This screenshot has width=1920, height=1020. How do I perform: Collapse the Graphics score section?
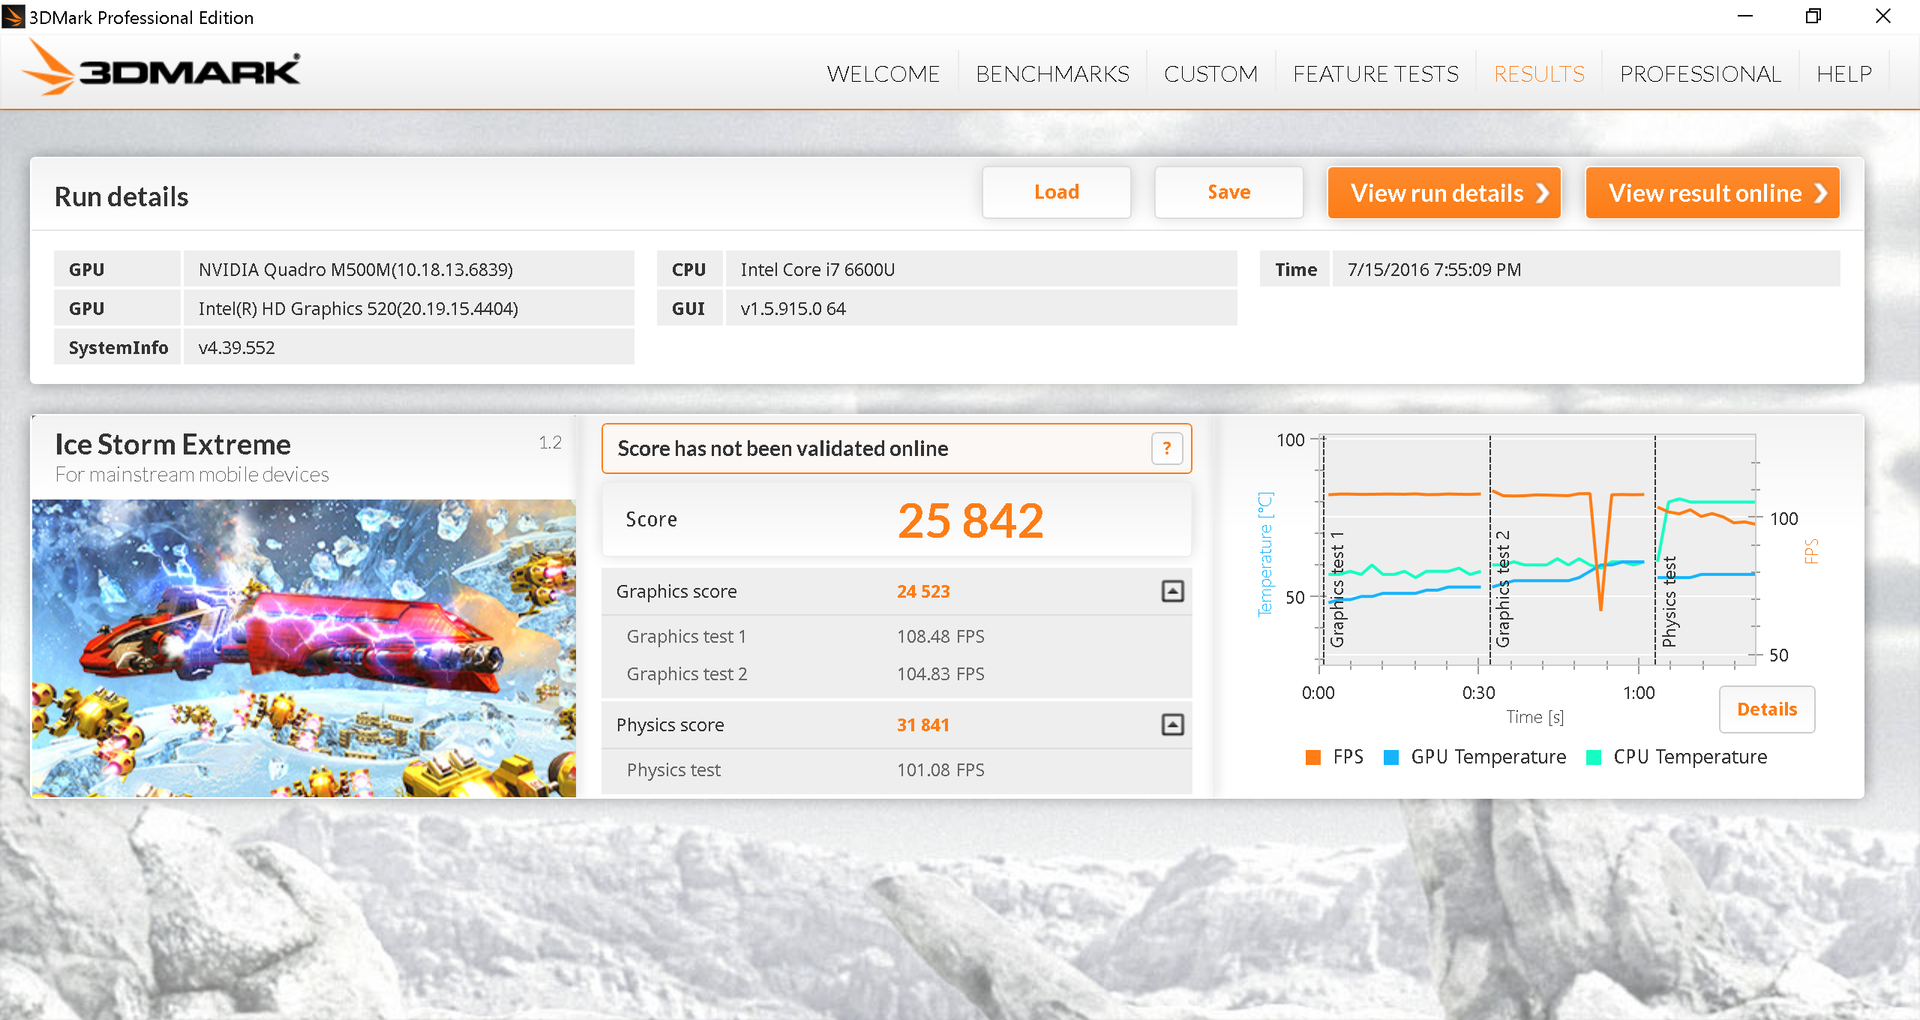pos(1173,591)
